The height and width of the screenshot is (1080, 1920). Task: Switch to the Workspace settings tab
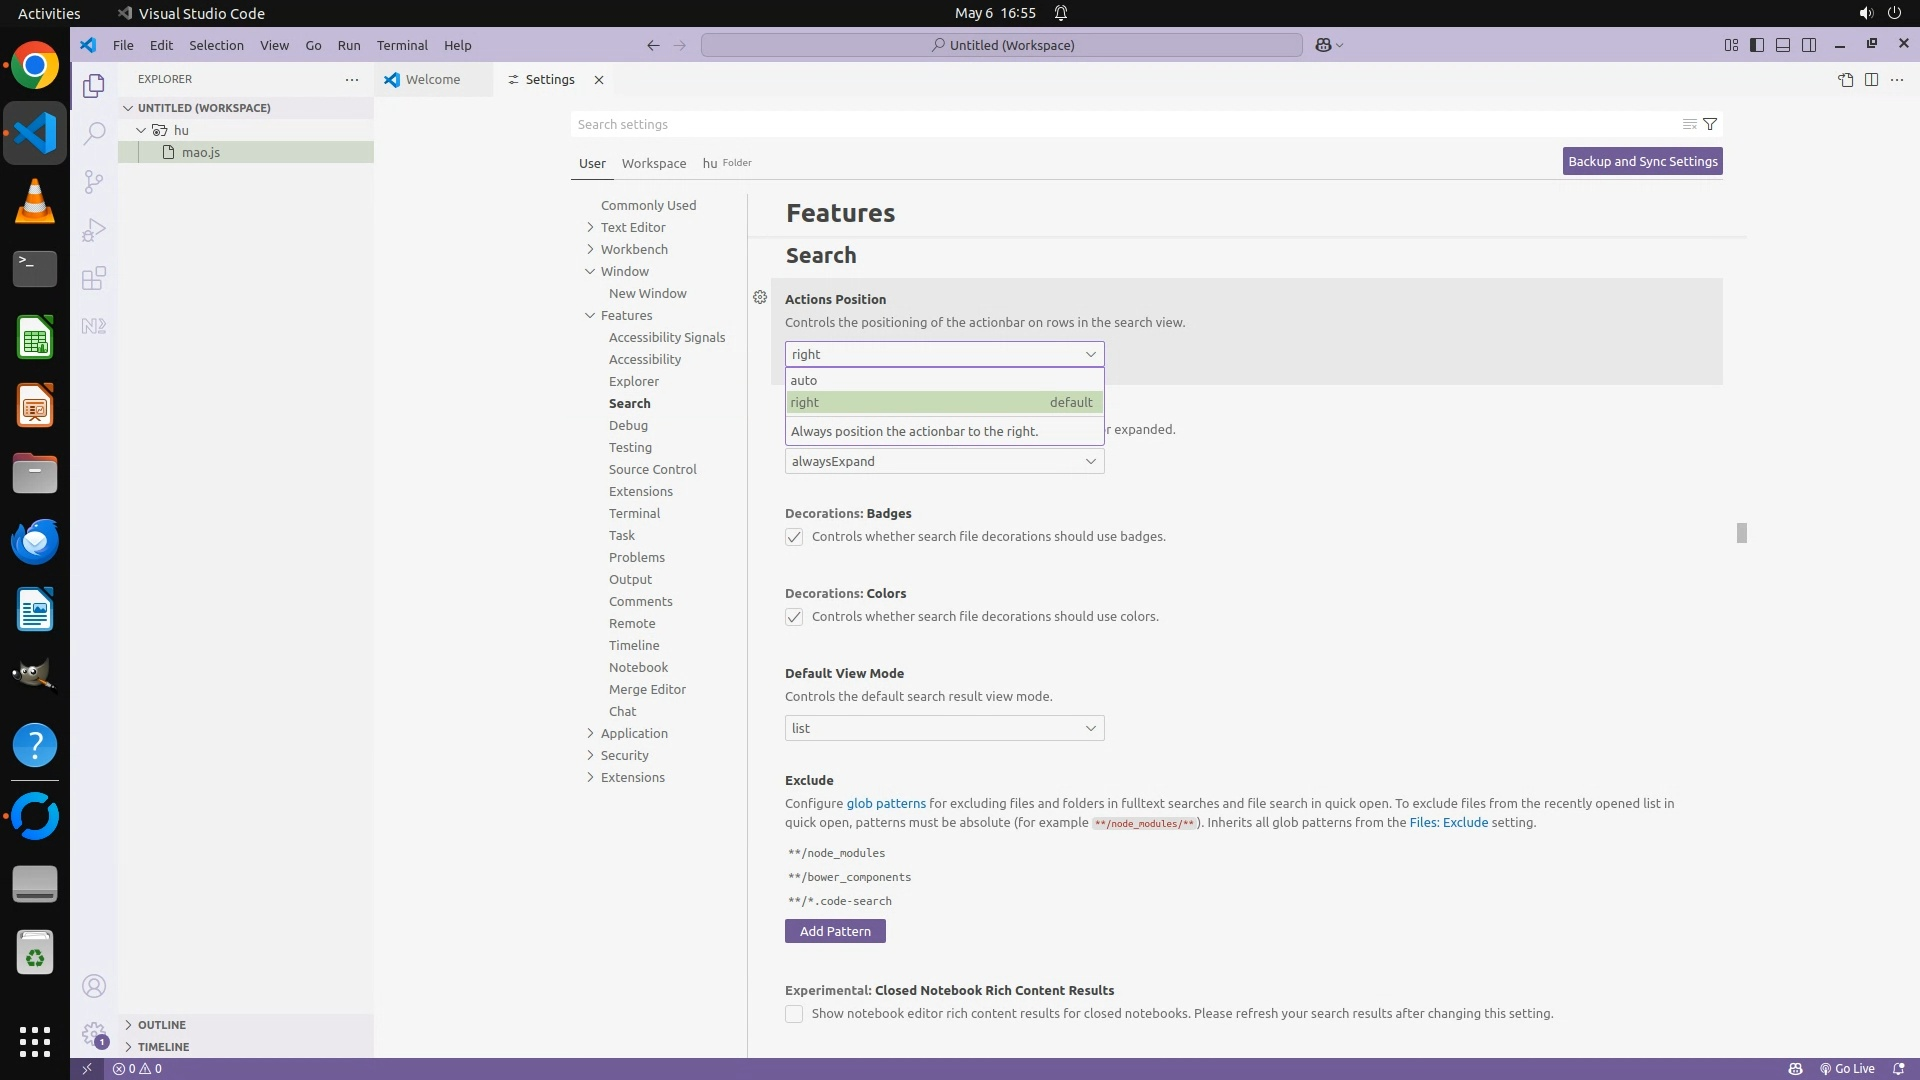tap(653, 163)
